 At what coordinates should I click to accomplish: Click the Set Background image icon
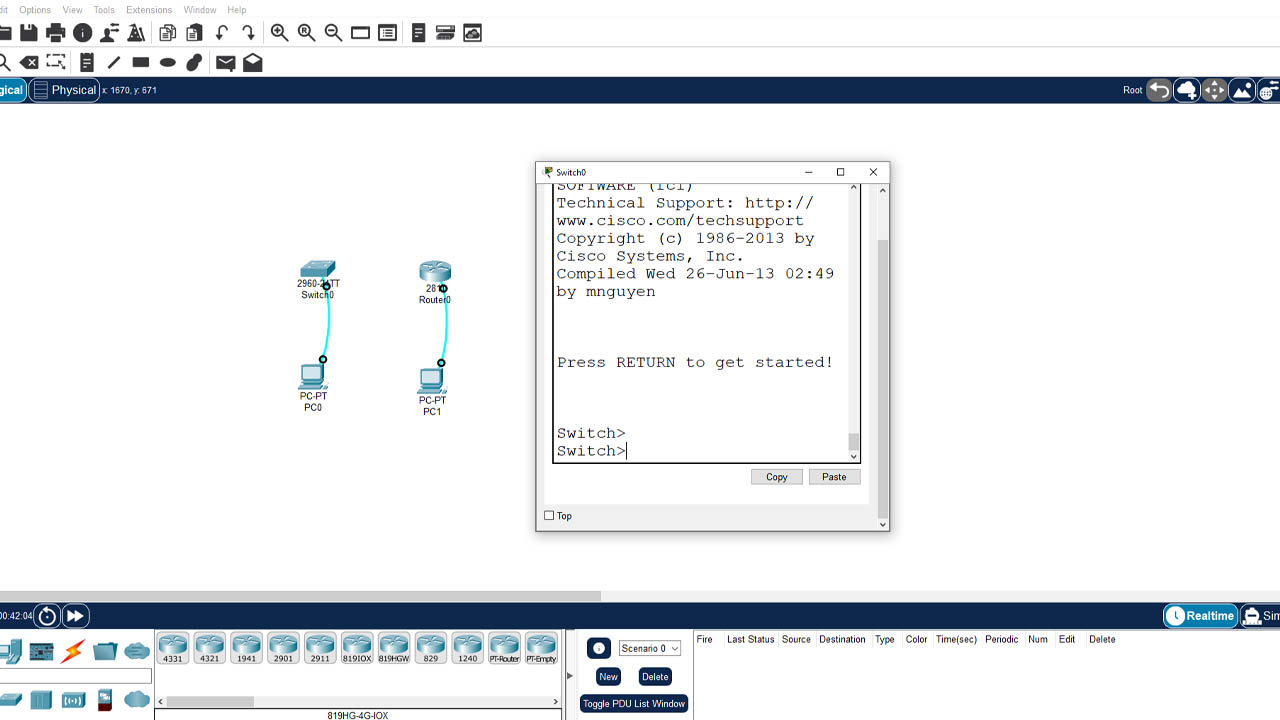coord(1242,90)
